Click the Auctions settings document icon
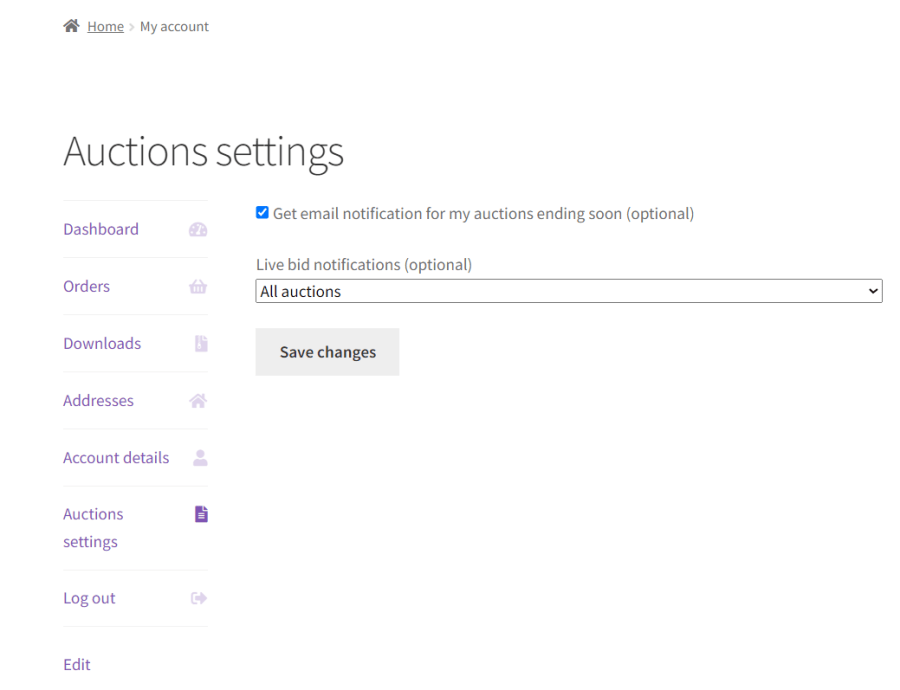The height and width of the screenshot is (690, 900). (201, 514)
